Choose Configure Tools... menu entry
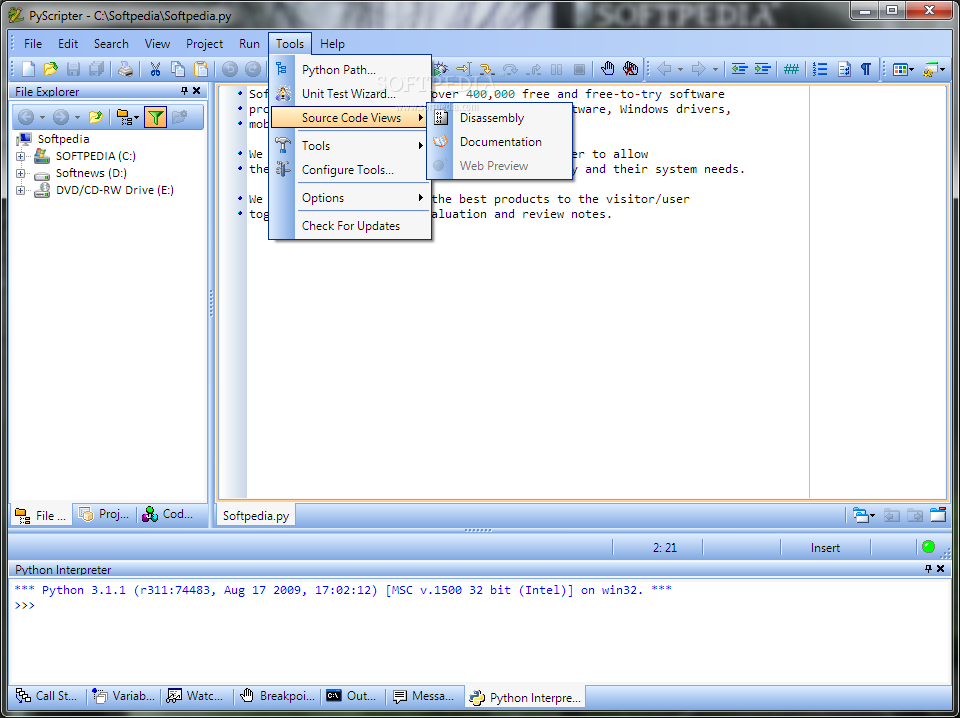This screenshot has height=718, width=960. (350, 170)
